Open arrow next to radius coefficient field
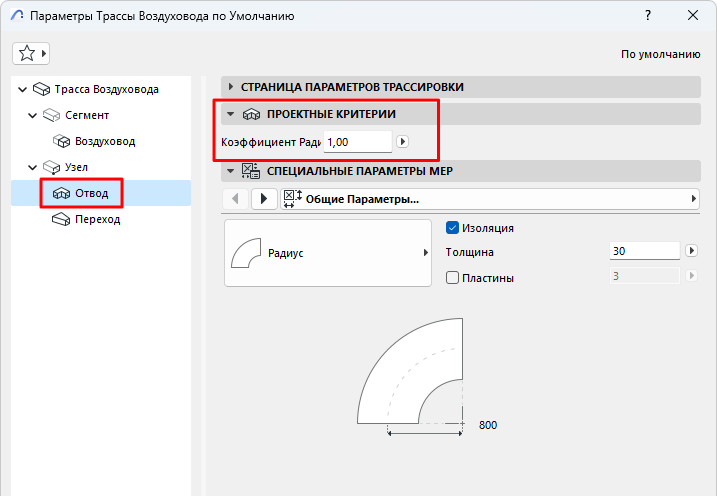 [402, 142]
